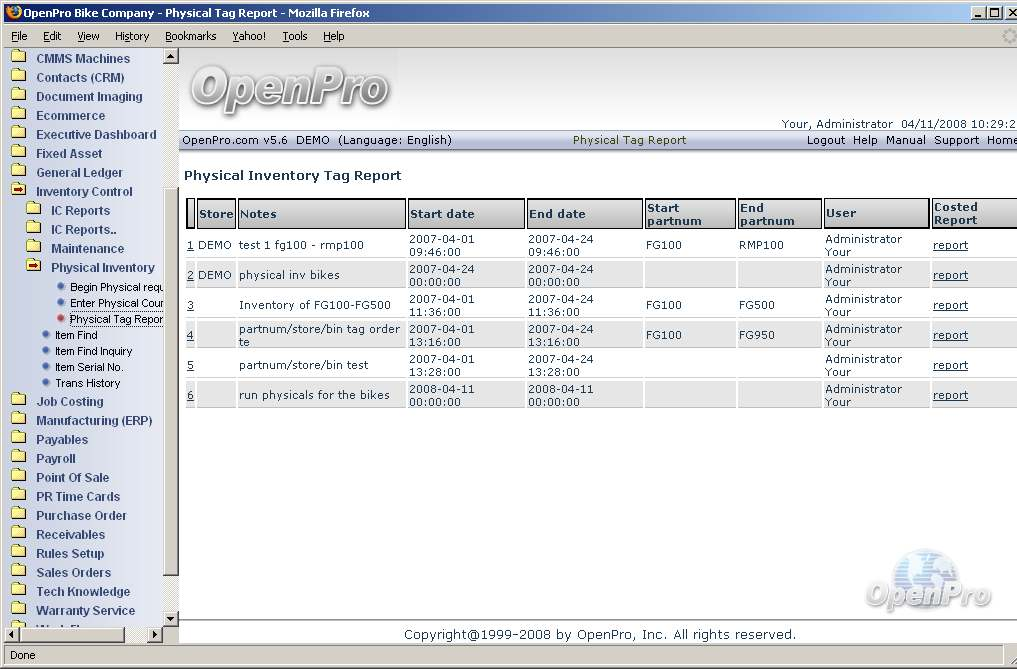Open the History menu
Image resolution: width=1017 pixels, height=669 pixels.
[131, 36]
